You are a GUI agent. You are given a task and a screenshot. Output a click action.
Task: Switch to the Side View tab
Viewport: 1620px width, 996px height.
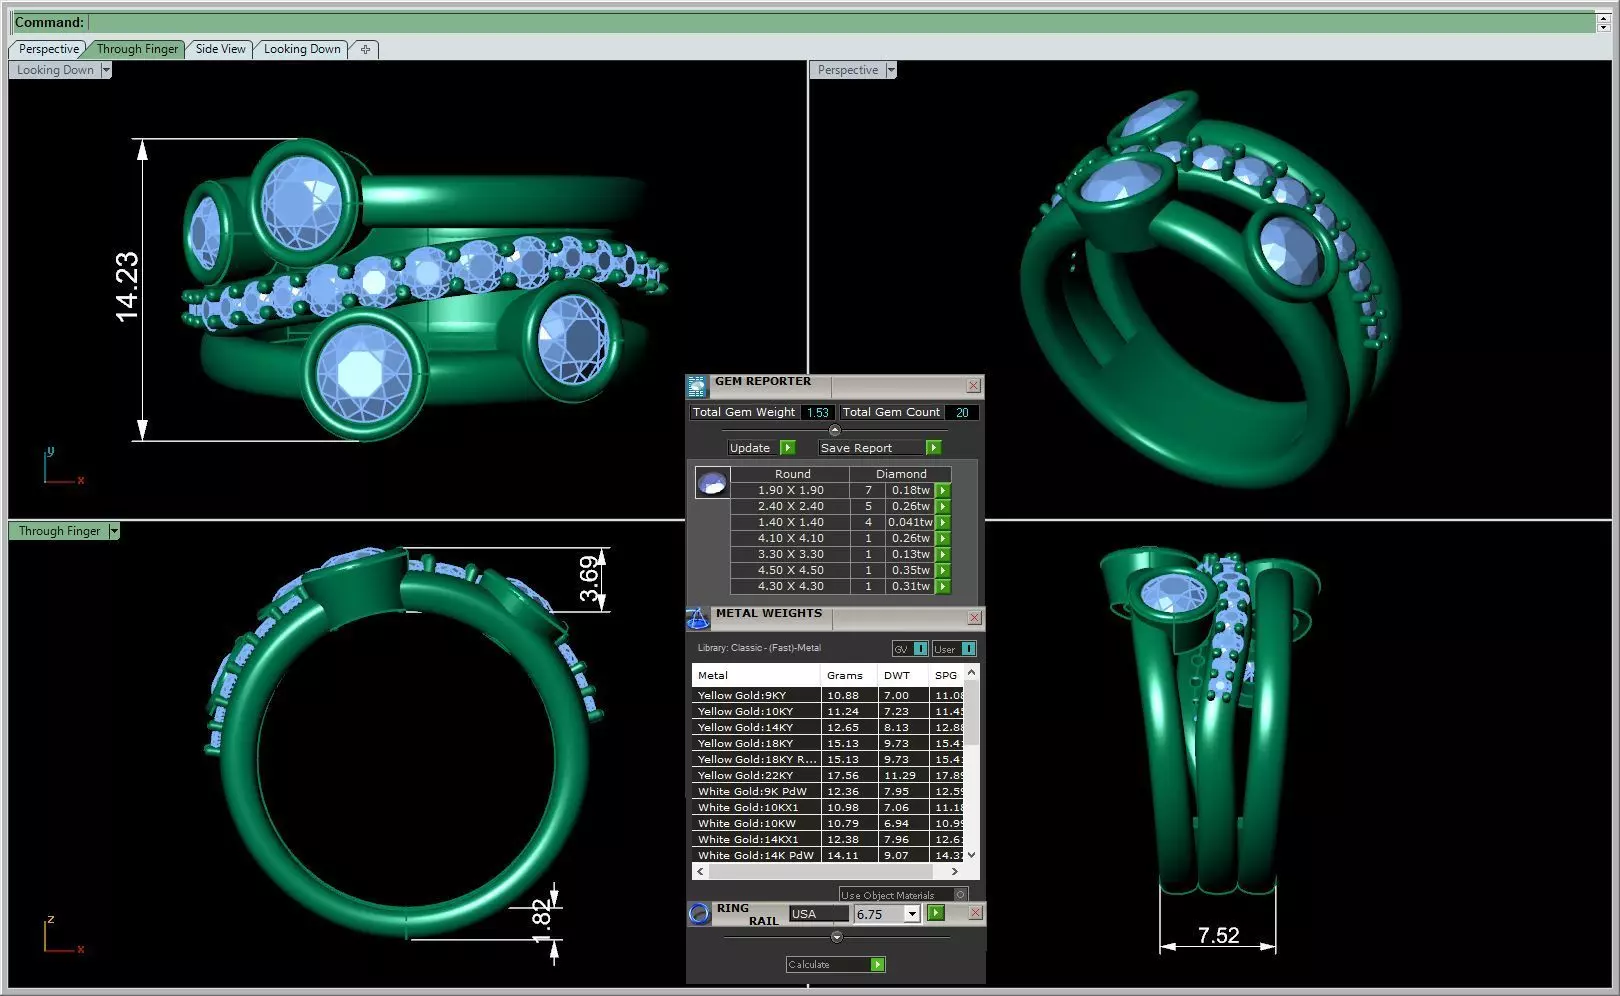[x=220, y=49]
